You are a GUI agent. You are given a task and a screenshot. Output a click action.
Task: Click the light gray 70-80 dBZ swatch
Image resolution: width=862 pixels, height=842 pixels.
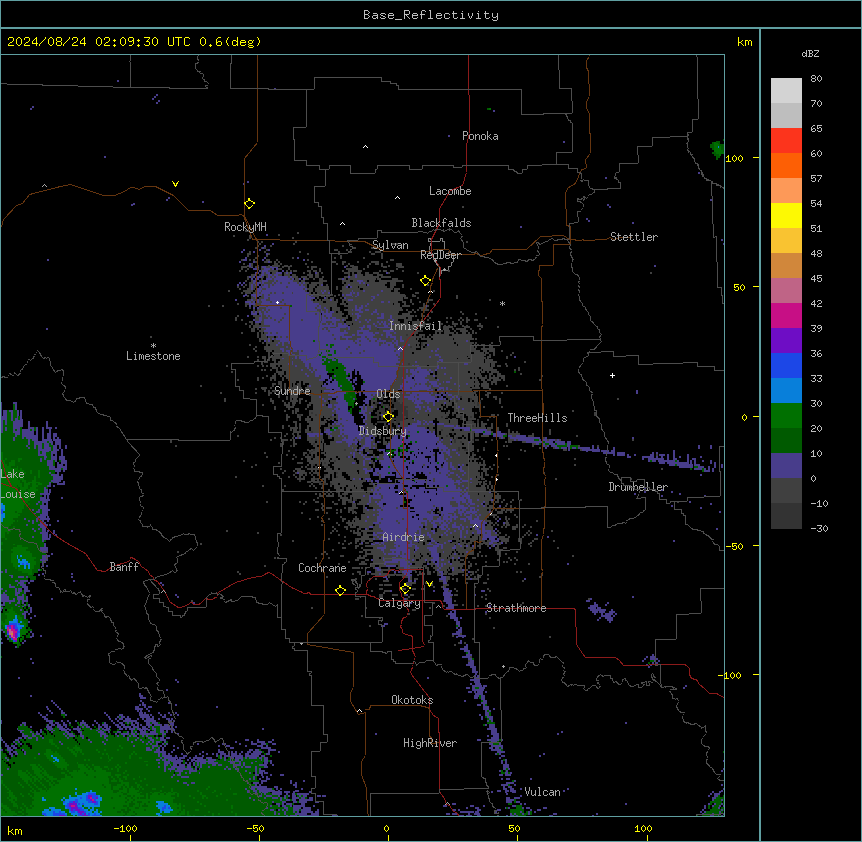[786, 91]
